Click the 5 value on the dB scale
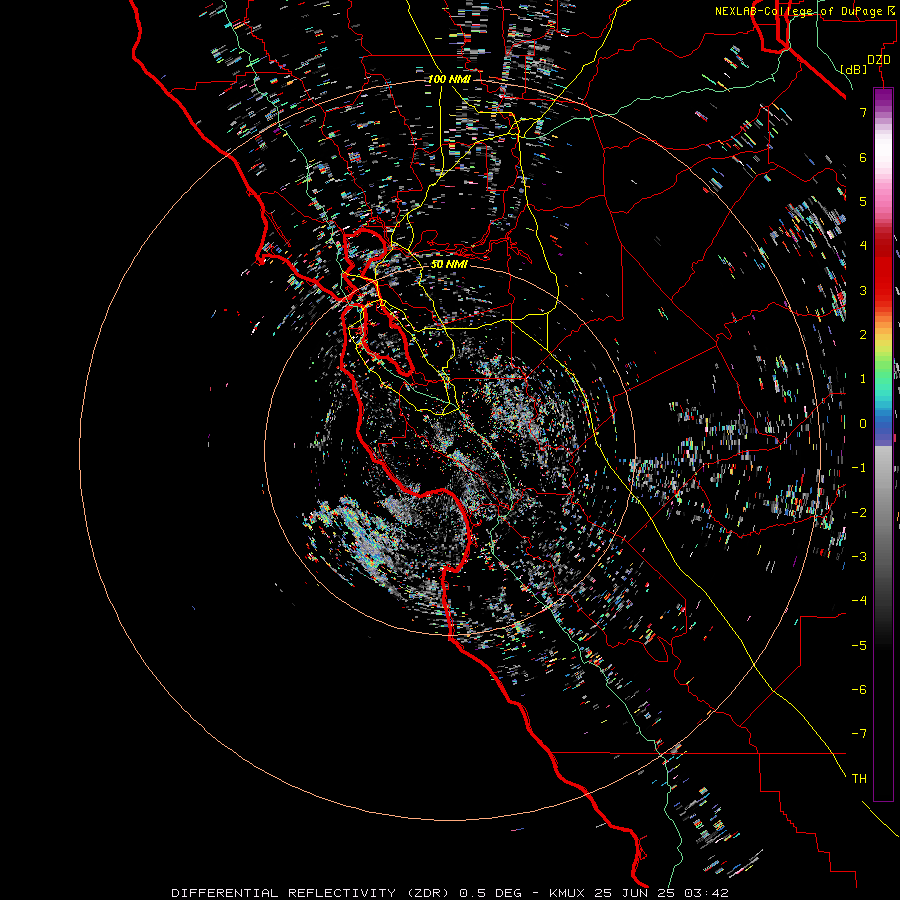 863,201
